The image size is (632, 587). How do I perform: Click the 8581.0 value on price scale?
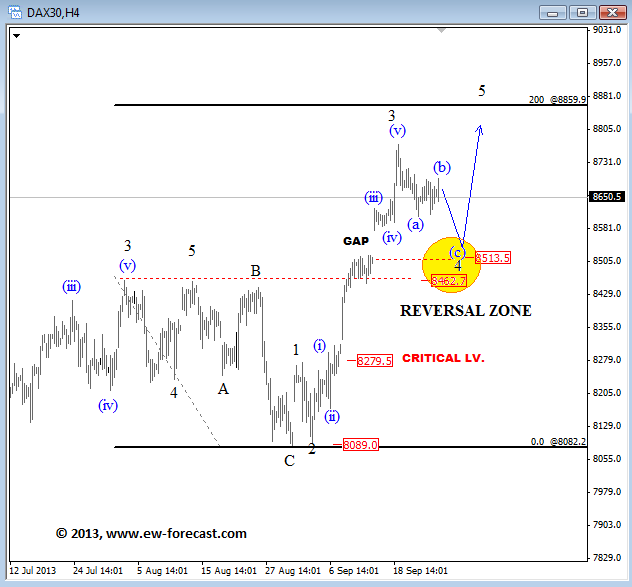point(607,228)
